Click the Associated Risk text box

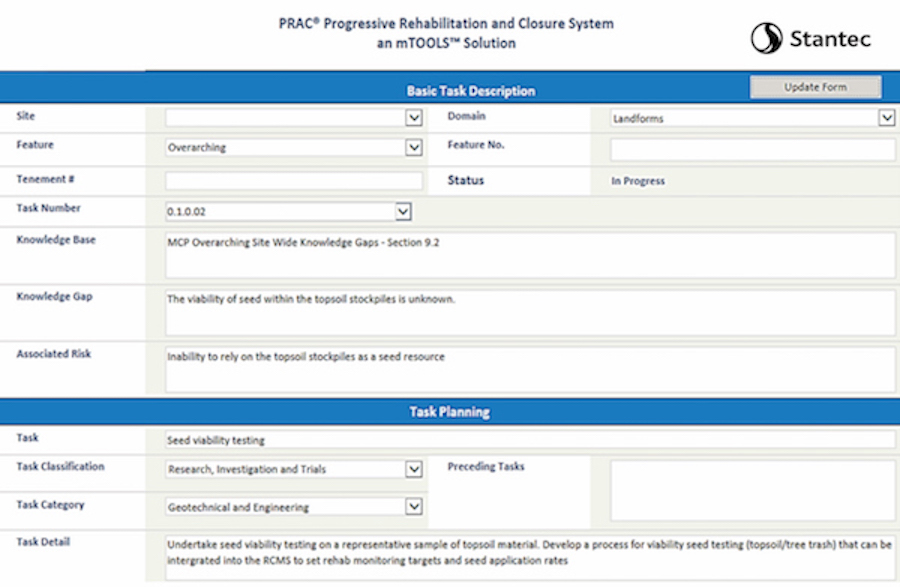coord(530,369)
